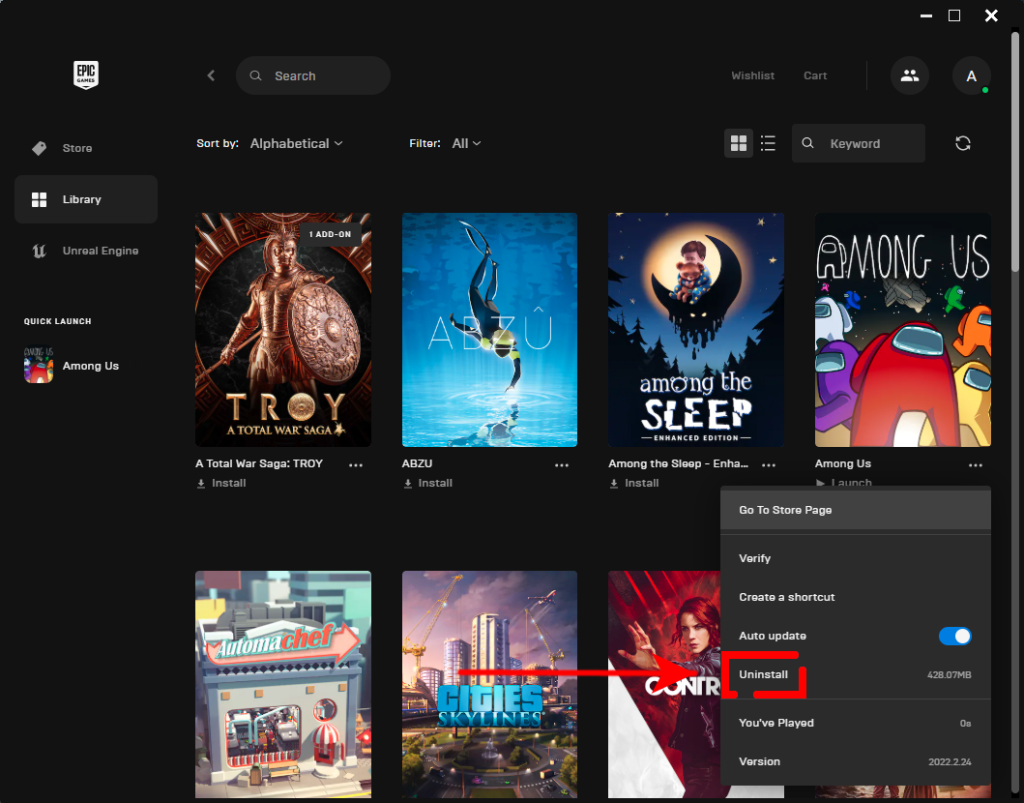Open the three-dot menu for Among the Sleep
The height and width of the screenshot is (803, 1024).
(769, 465)
